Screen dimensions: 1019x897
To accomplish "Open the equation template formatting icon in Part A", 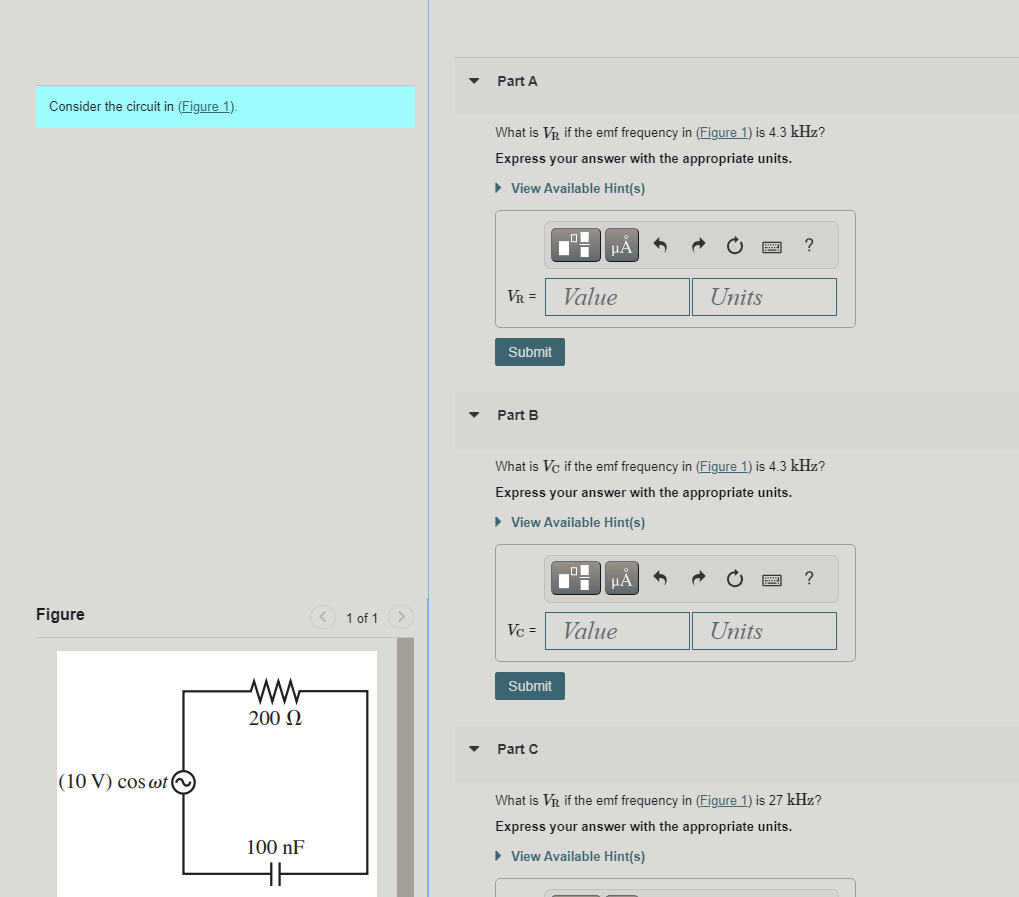I will click(x=574, y=244).
